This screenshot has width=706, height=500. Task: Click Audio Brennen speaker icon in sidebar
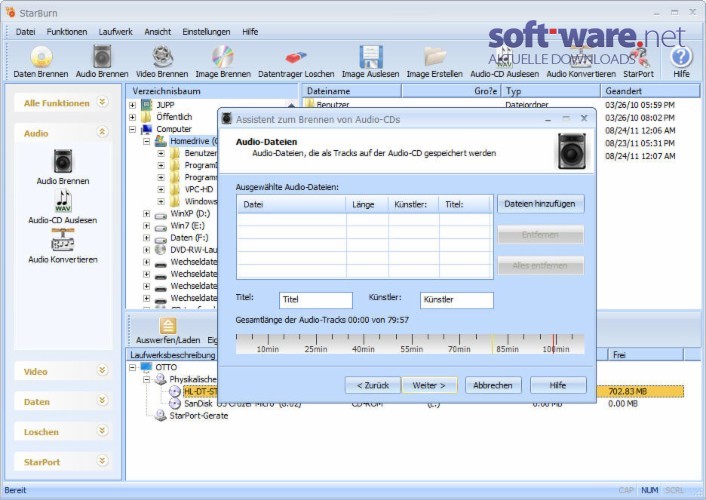63,161
